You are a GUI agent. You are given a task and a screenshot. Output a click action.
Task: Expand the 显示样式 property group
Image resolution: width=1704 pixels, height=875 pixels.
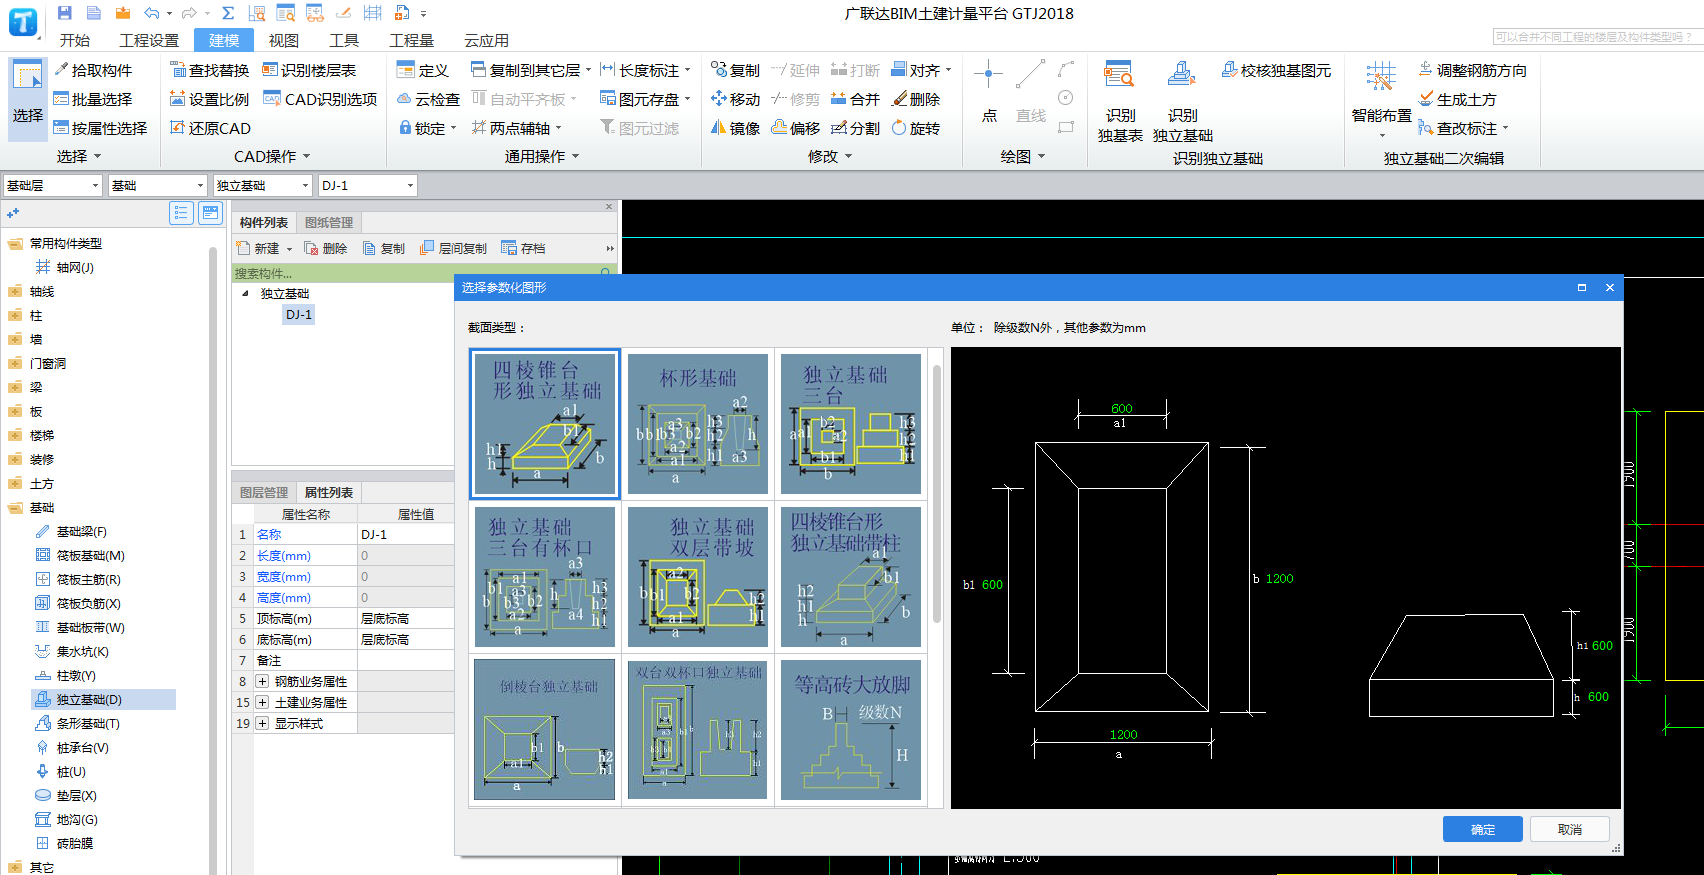262,723
